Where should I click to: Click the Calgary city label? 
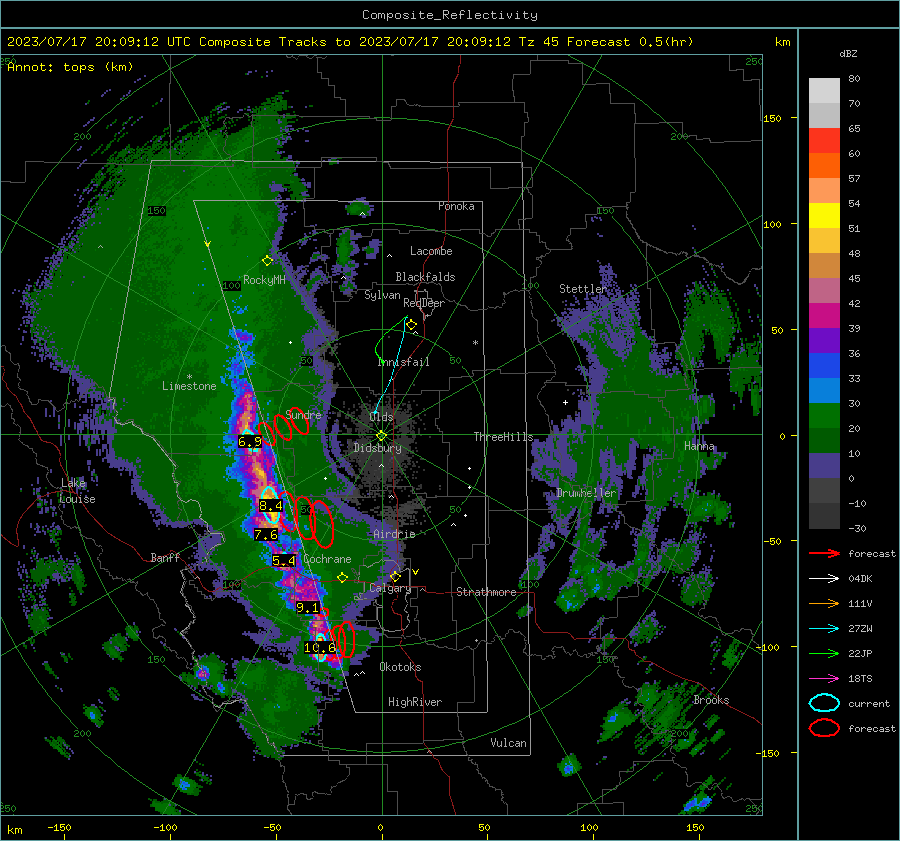pyautogui.click(x=390, y=588)
